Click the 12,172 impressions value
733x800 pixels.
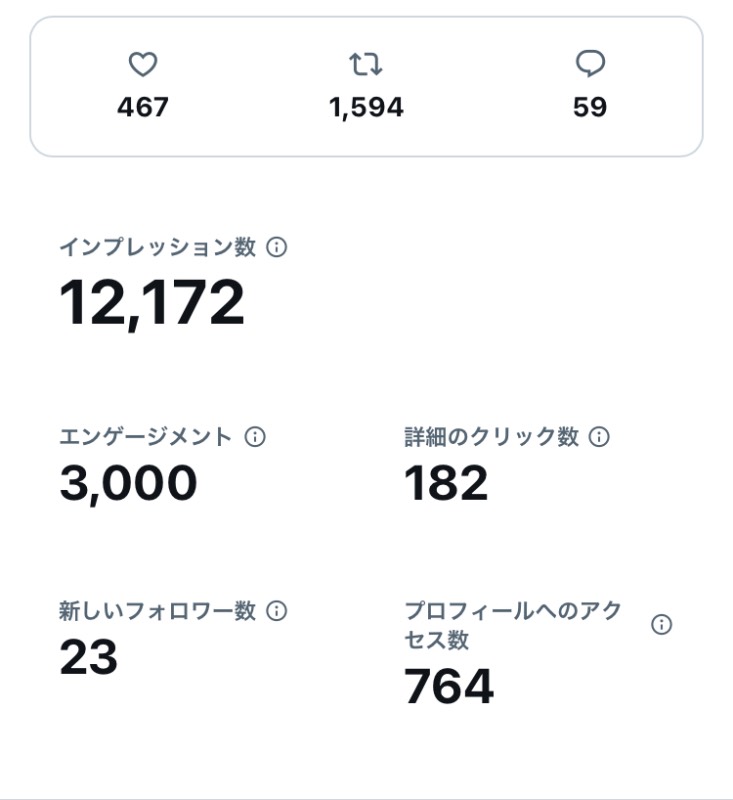[151, 303]
